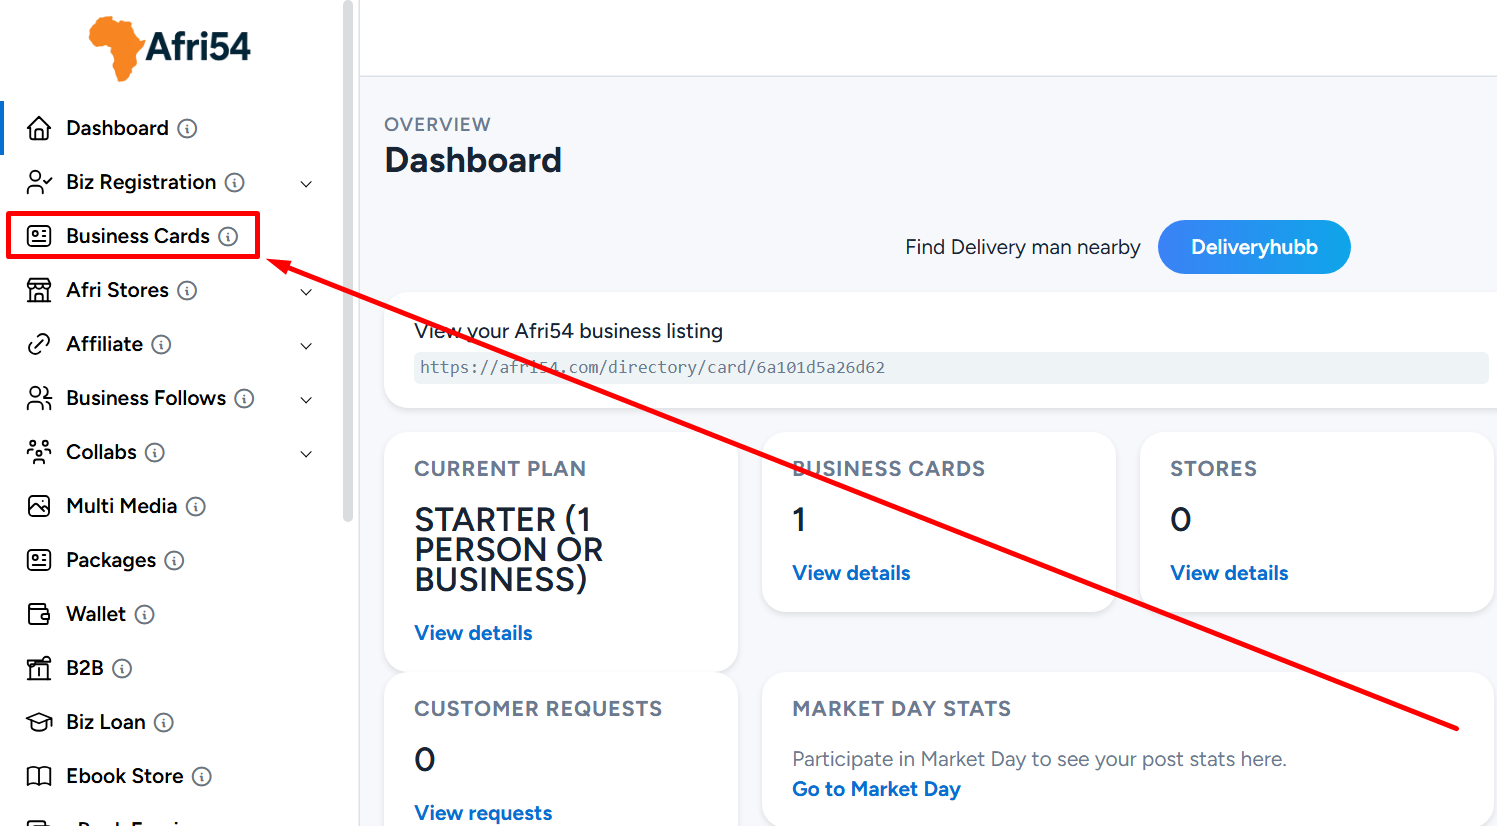Click the Multi Media image icon
Image resolution: width=1497 pixels, height=826 pixels.
(39, 506)
